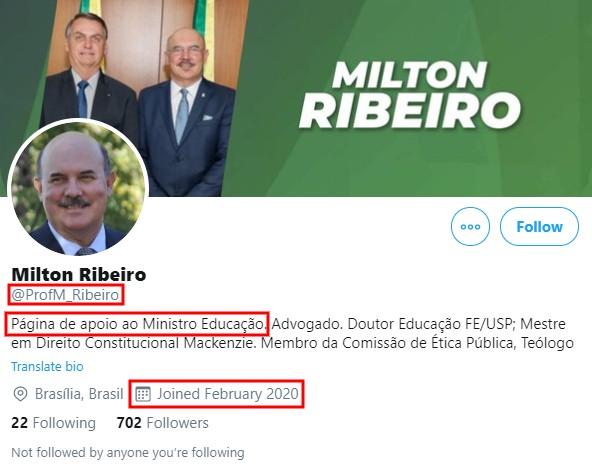The height and width of the screenshot is (476, 592).
Task: Click the Follow button
Action: 539,226
